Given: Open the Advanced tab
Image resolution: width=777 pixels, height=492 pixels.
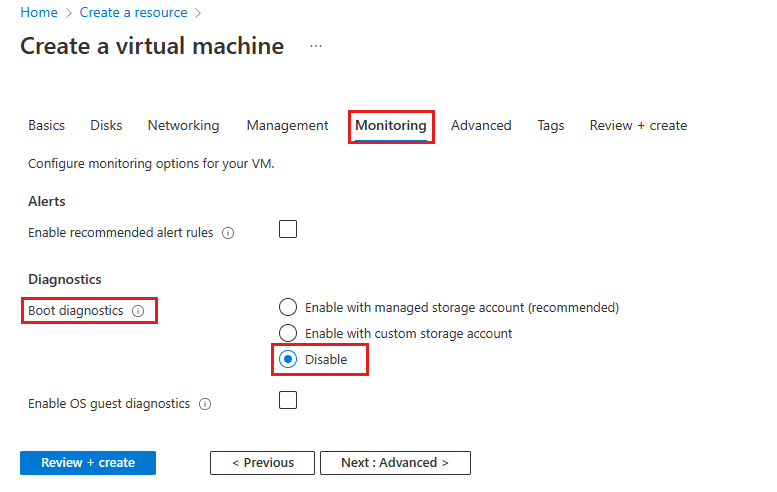Looking at the screenshot, I should click(x=481, y=126).
